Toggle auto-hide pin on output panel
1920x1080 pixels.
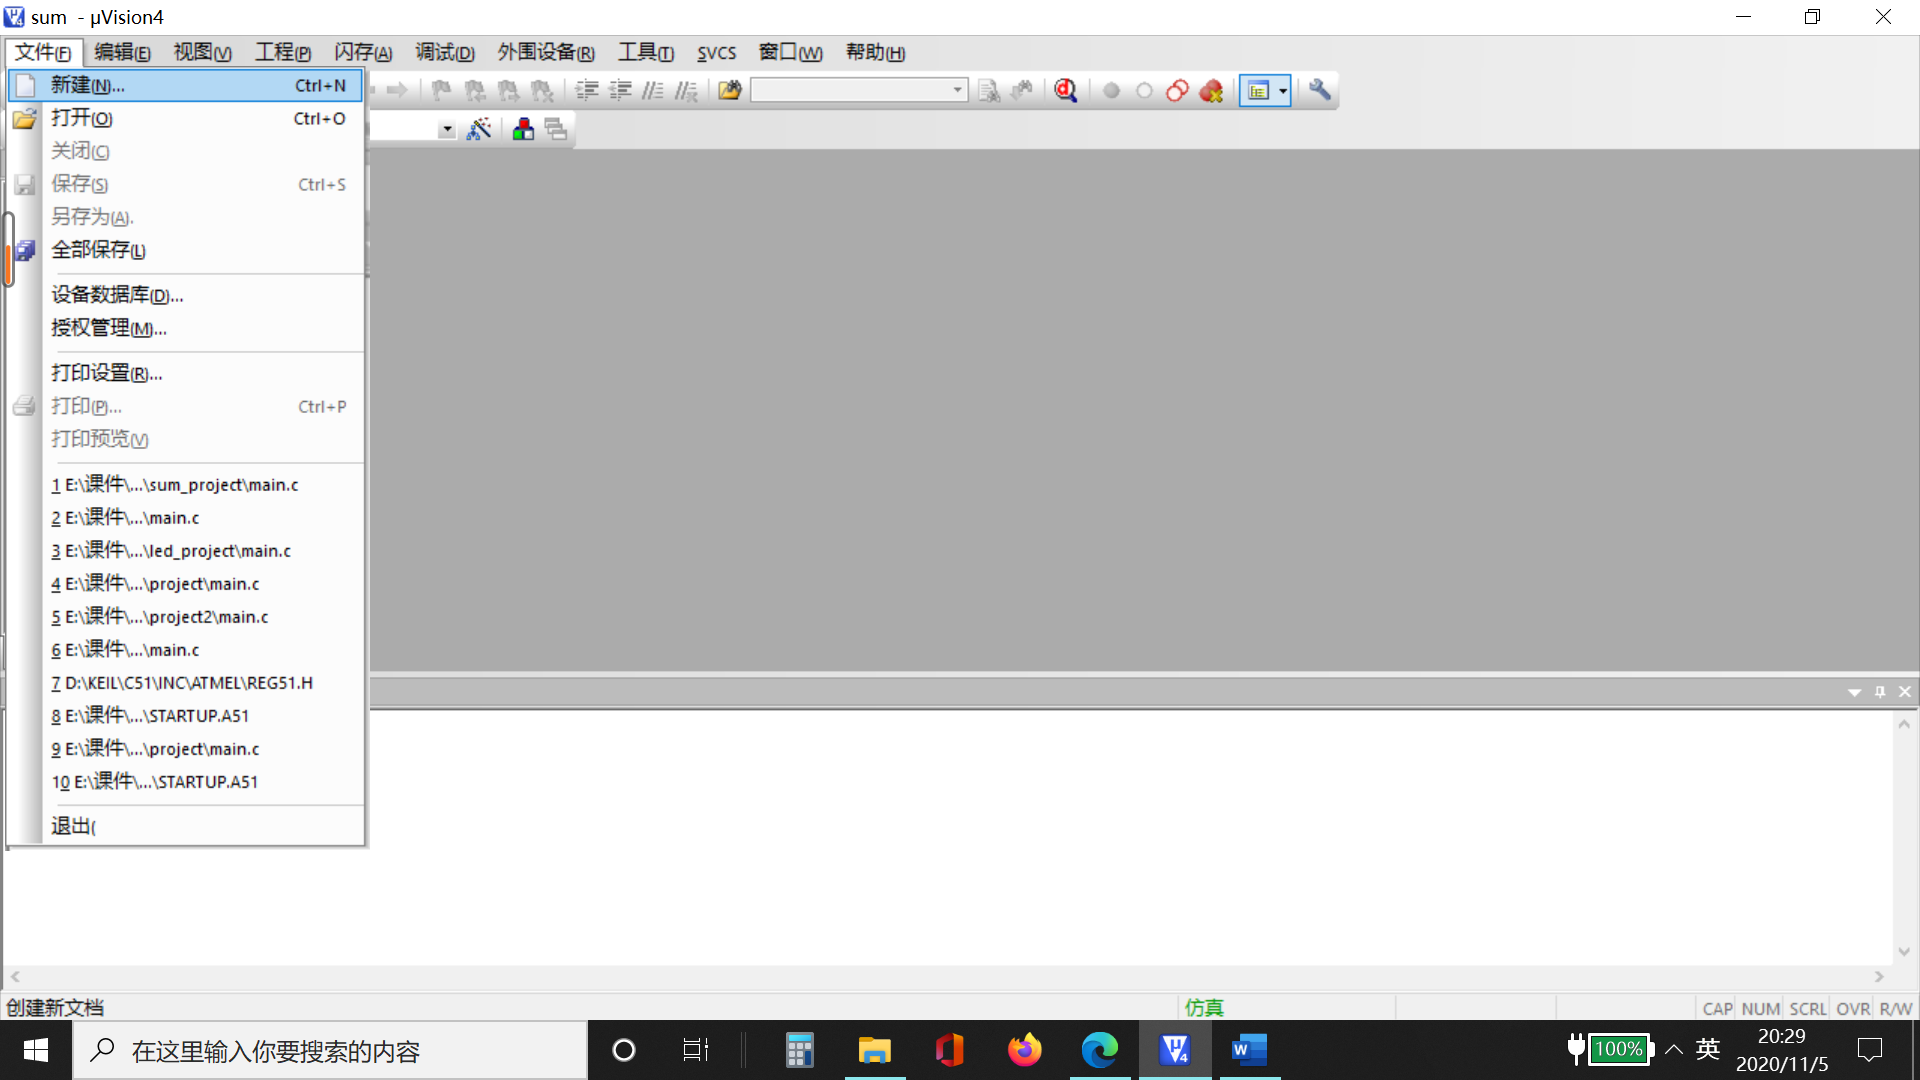point(1880,692)
